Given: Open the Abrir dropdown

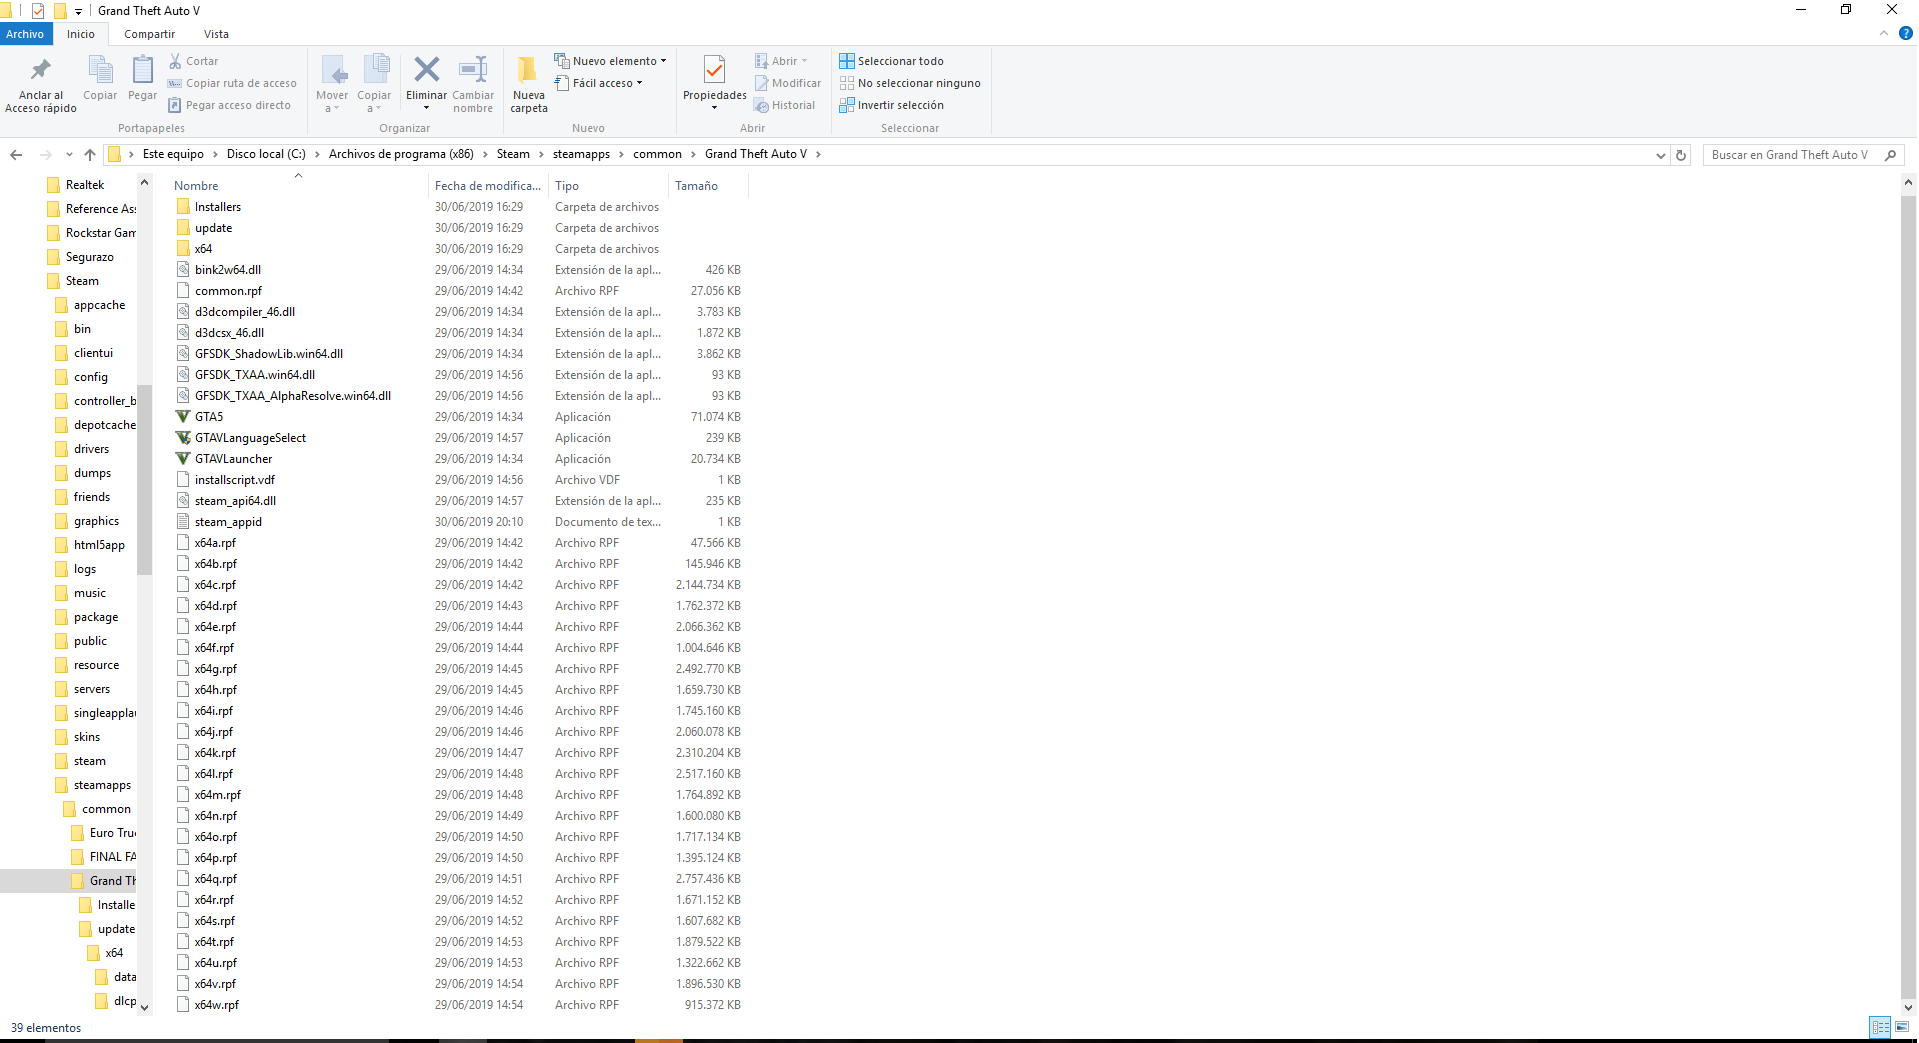Looking at the screenshot, I should click(x=781, y=61).
